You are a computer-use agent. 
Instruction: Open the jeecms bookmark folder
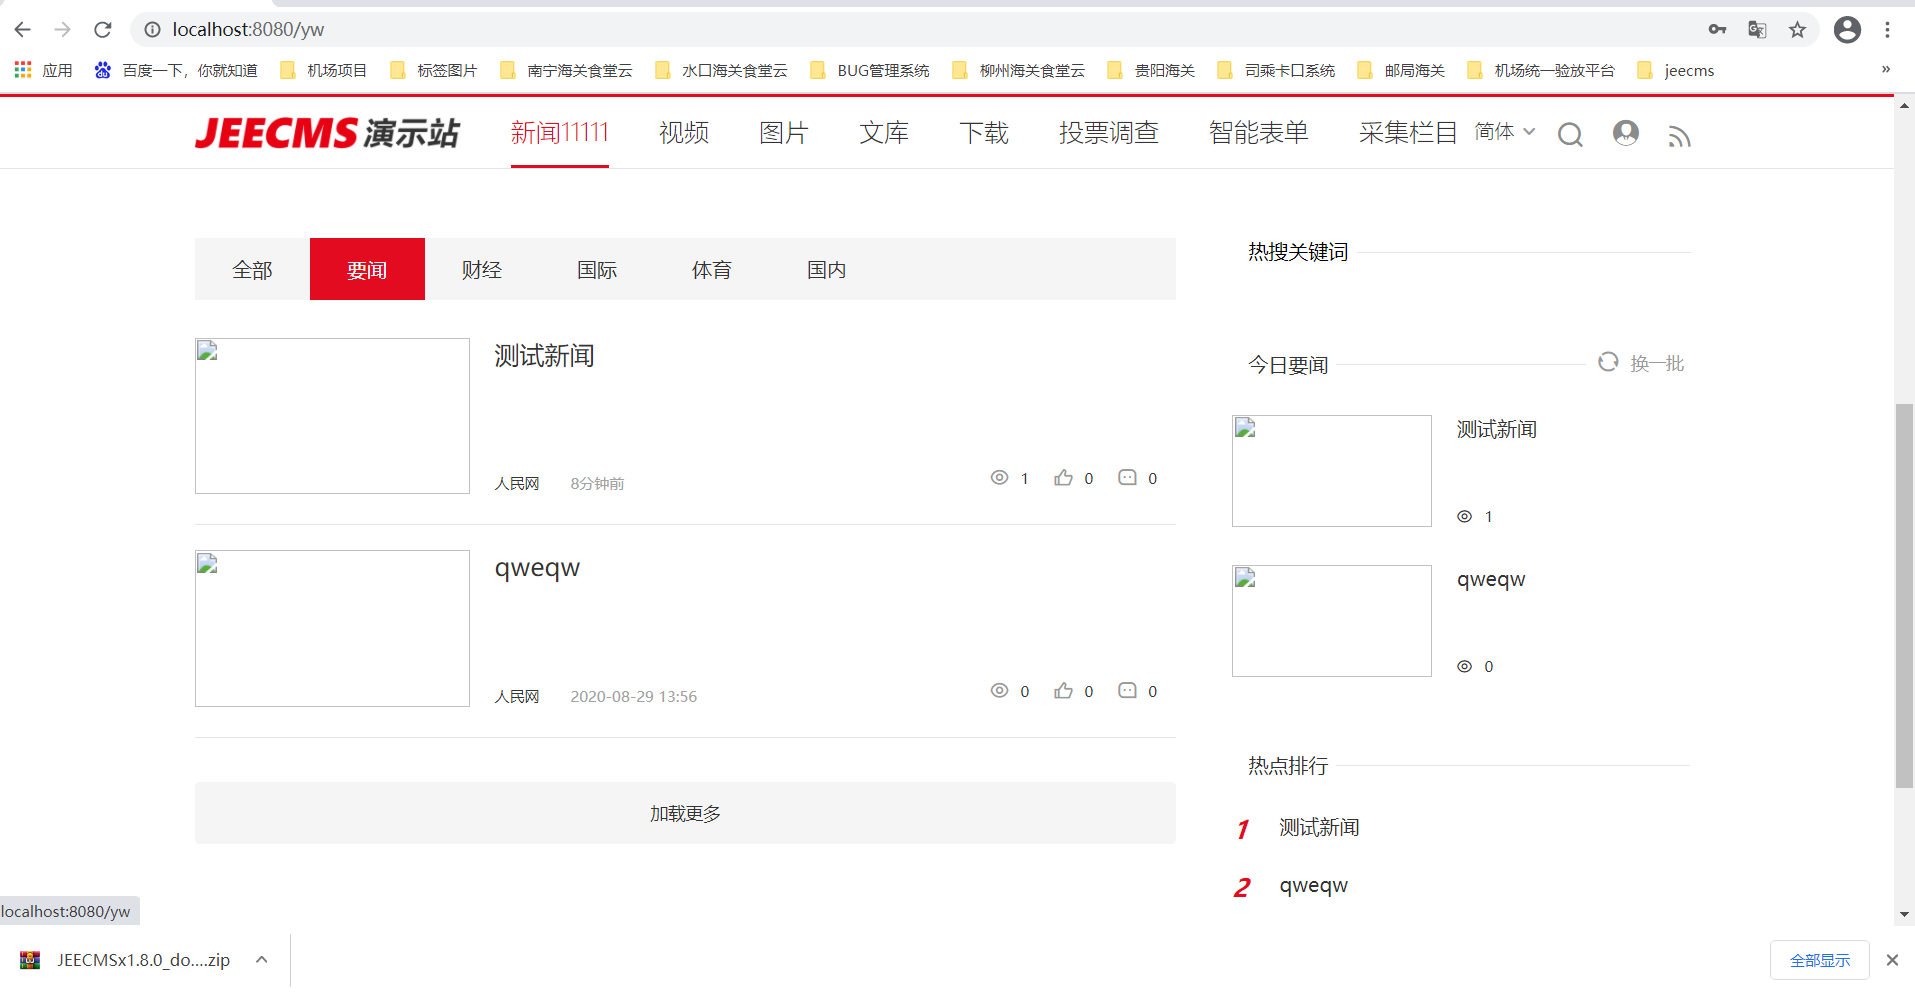pos(1676,70)
